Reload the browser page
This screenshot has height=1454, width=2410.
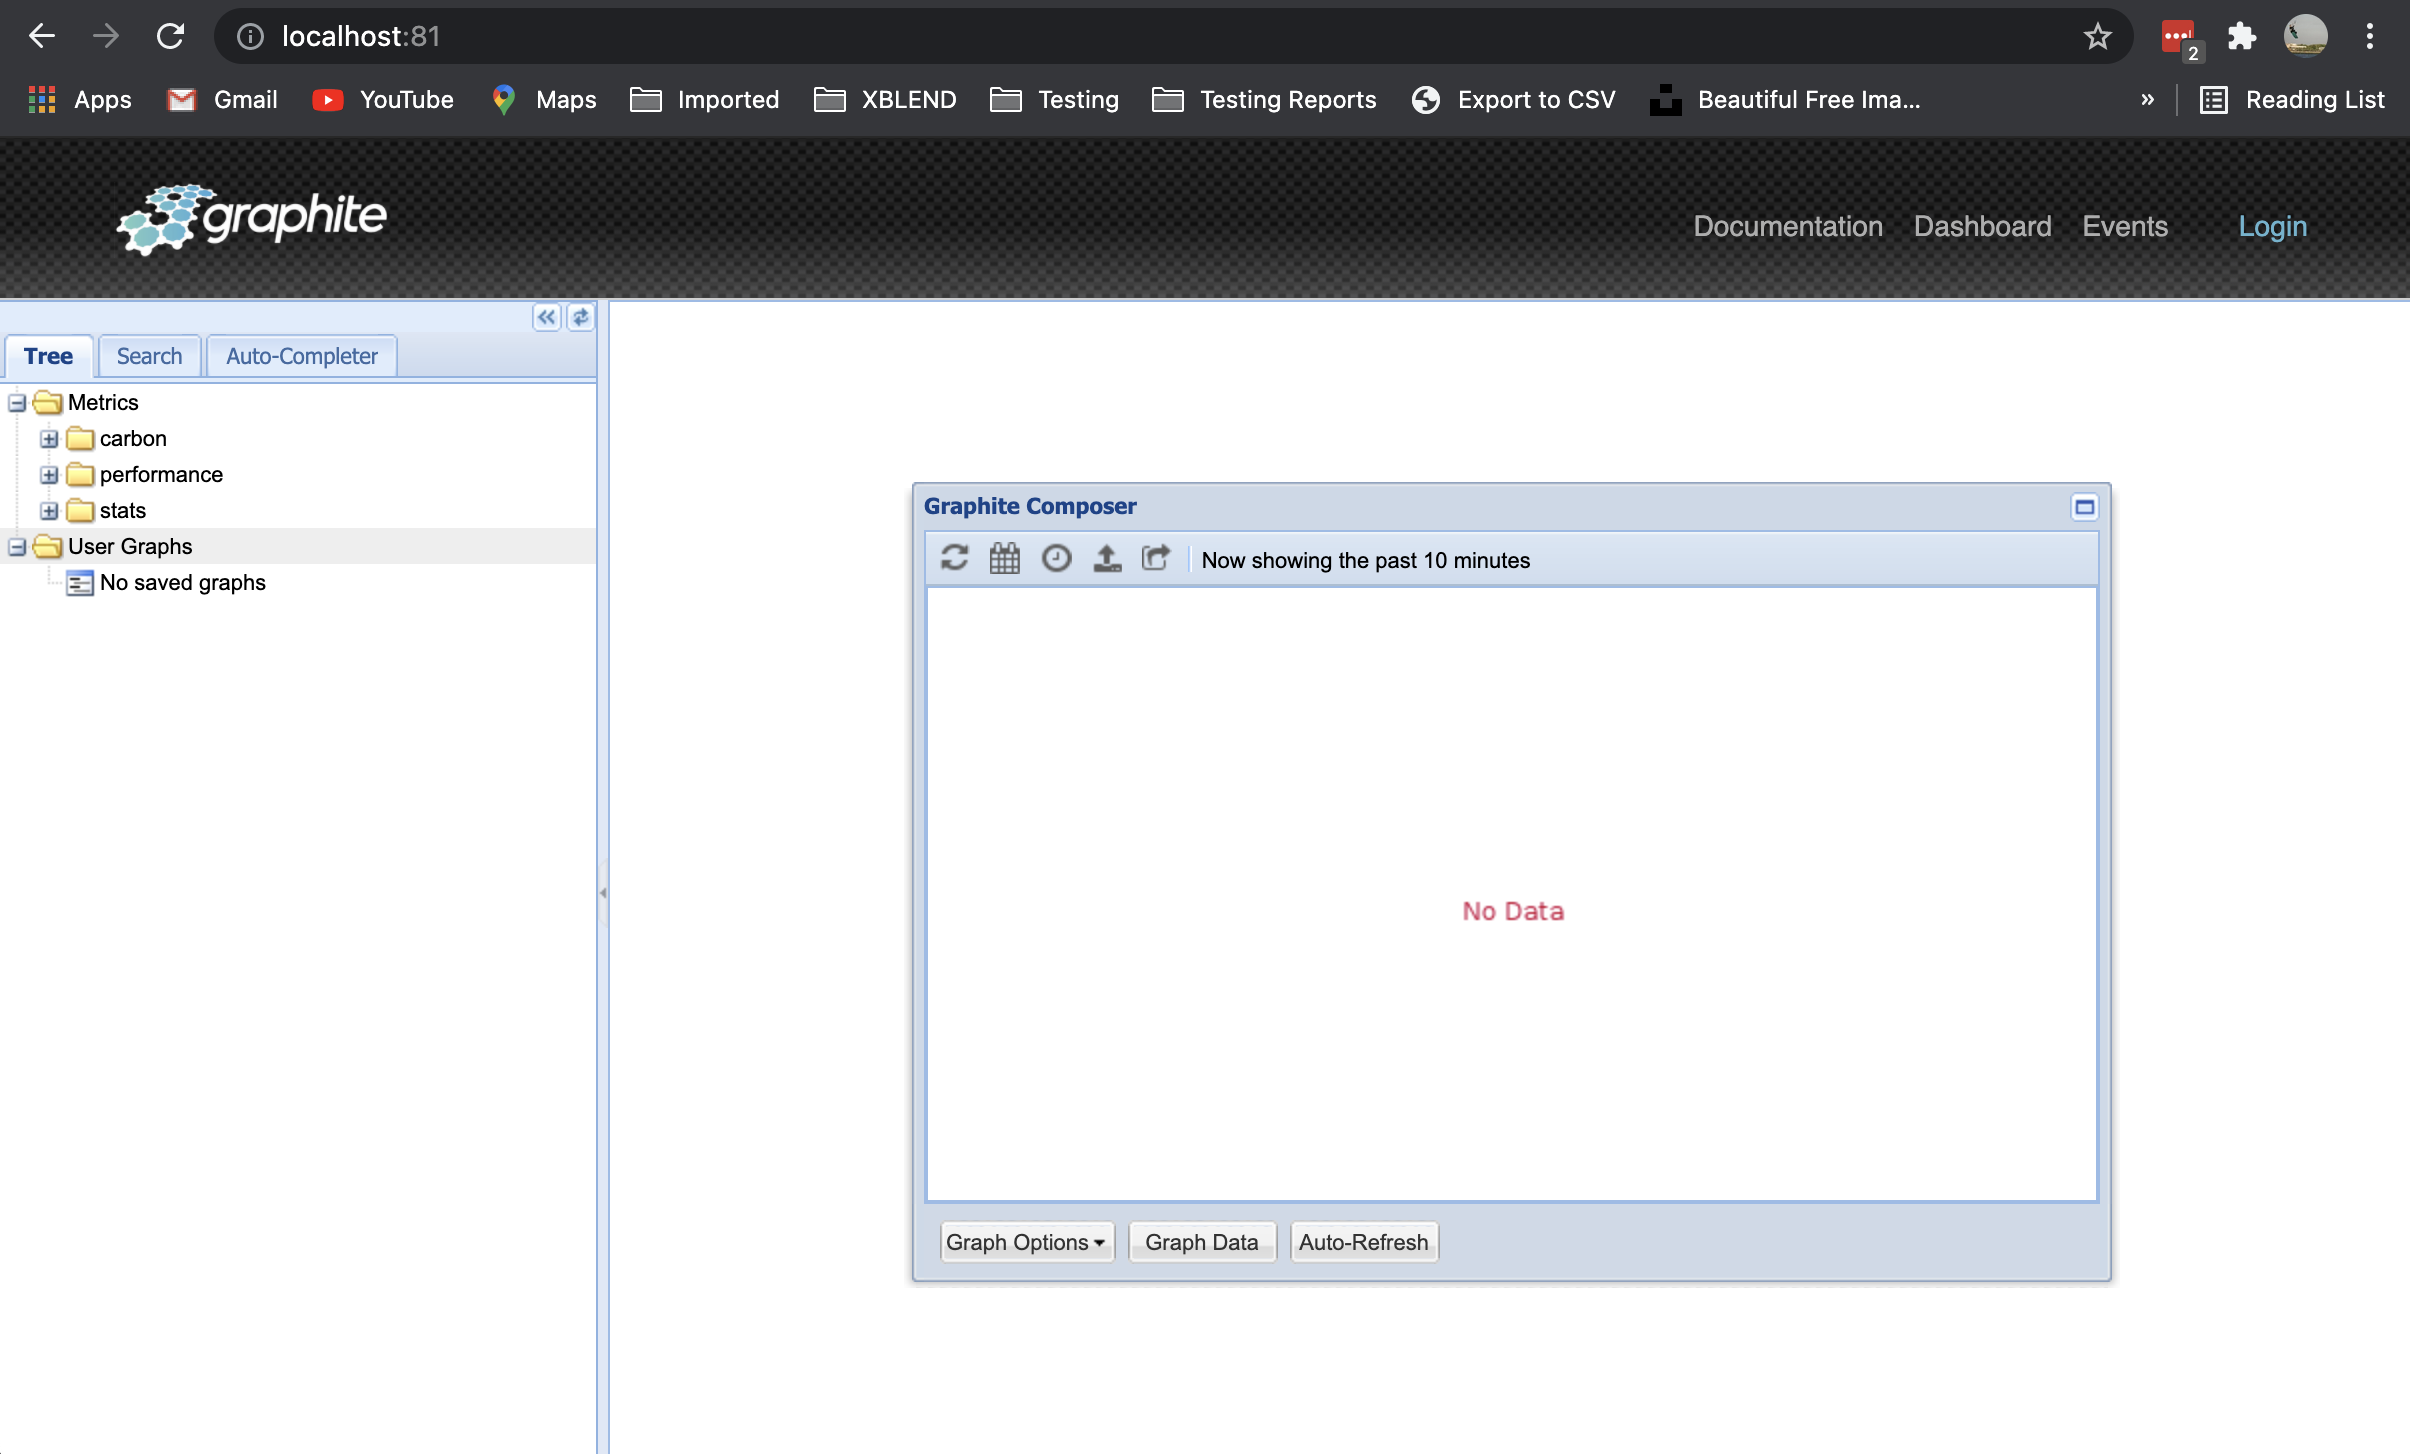pos(170,37)
